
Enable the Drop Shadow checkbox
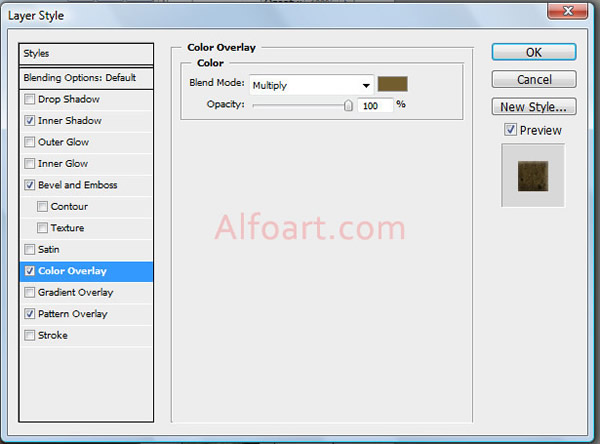coord(30,100)
